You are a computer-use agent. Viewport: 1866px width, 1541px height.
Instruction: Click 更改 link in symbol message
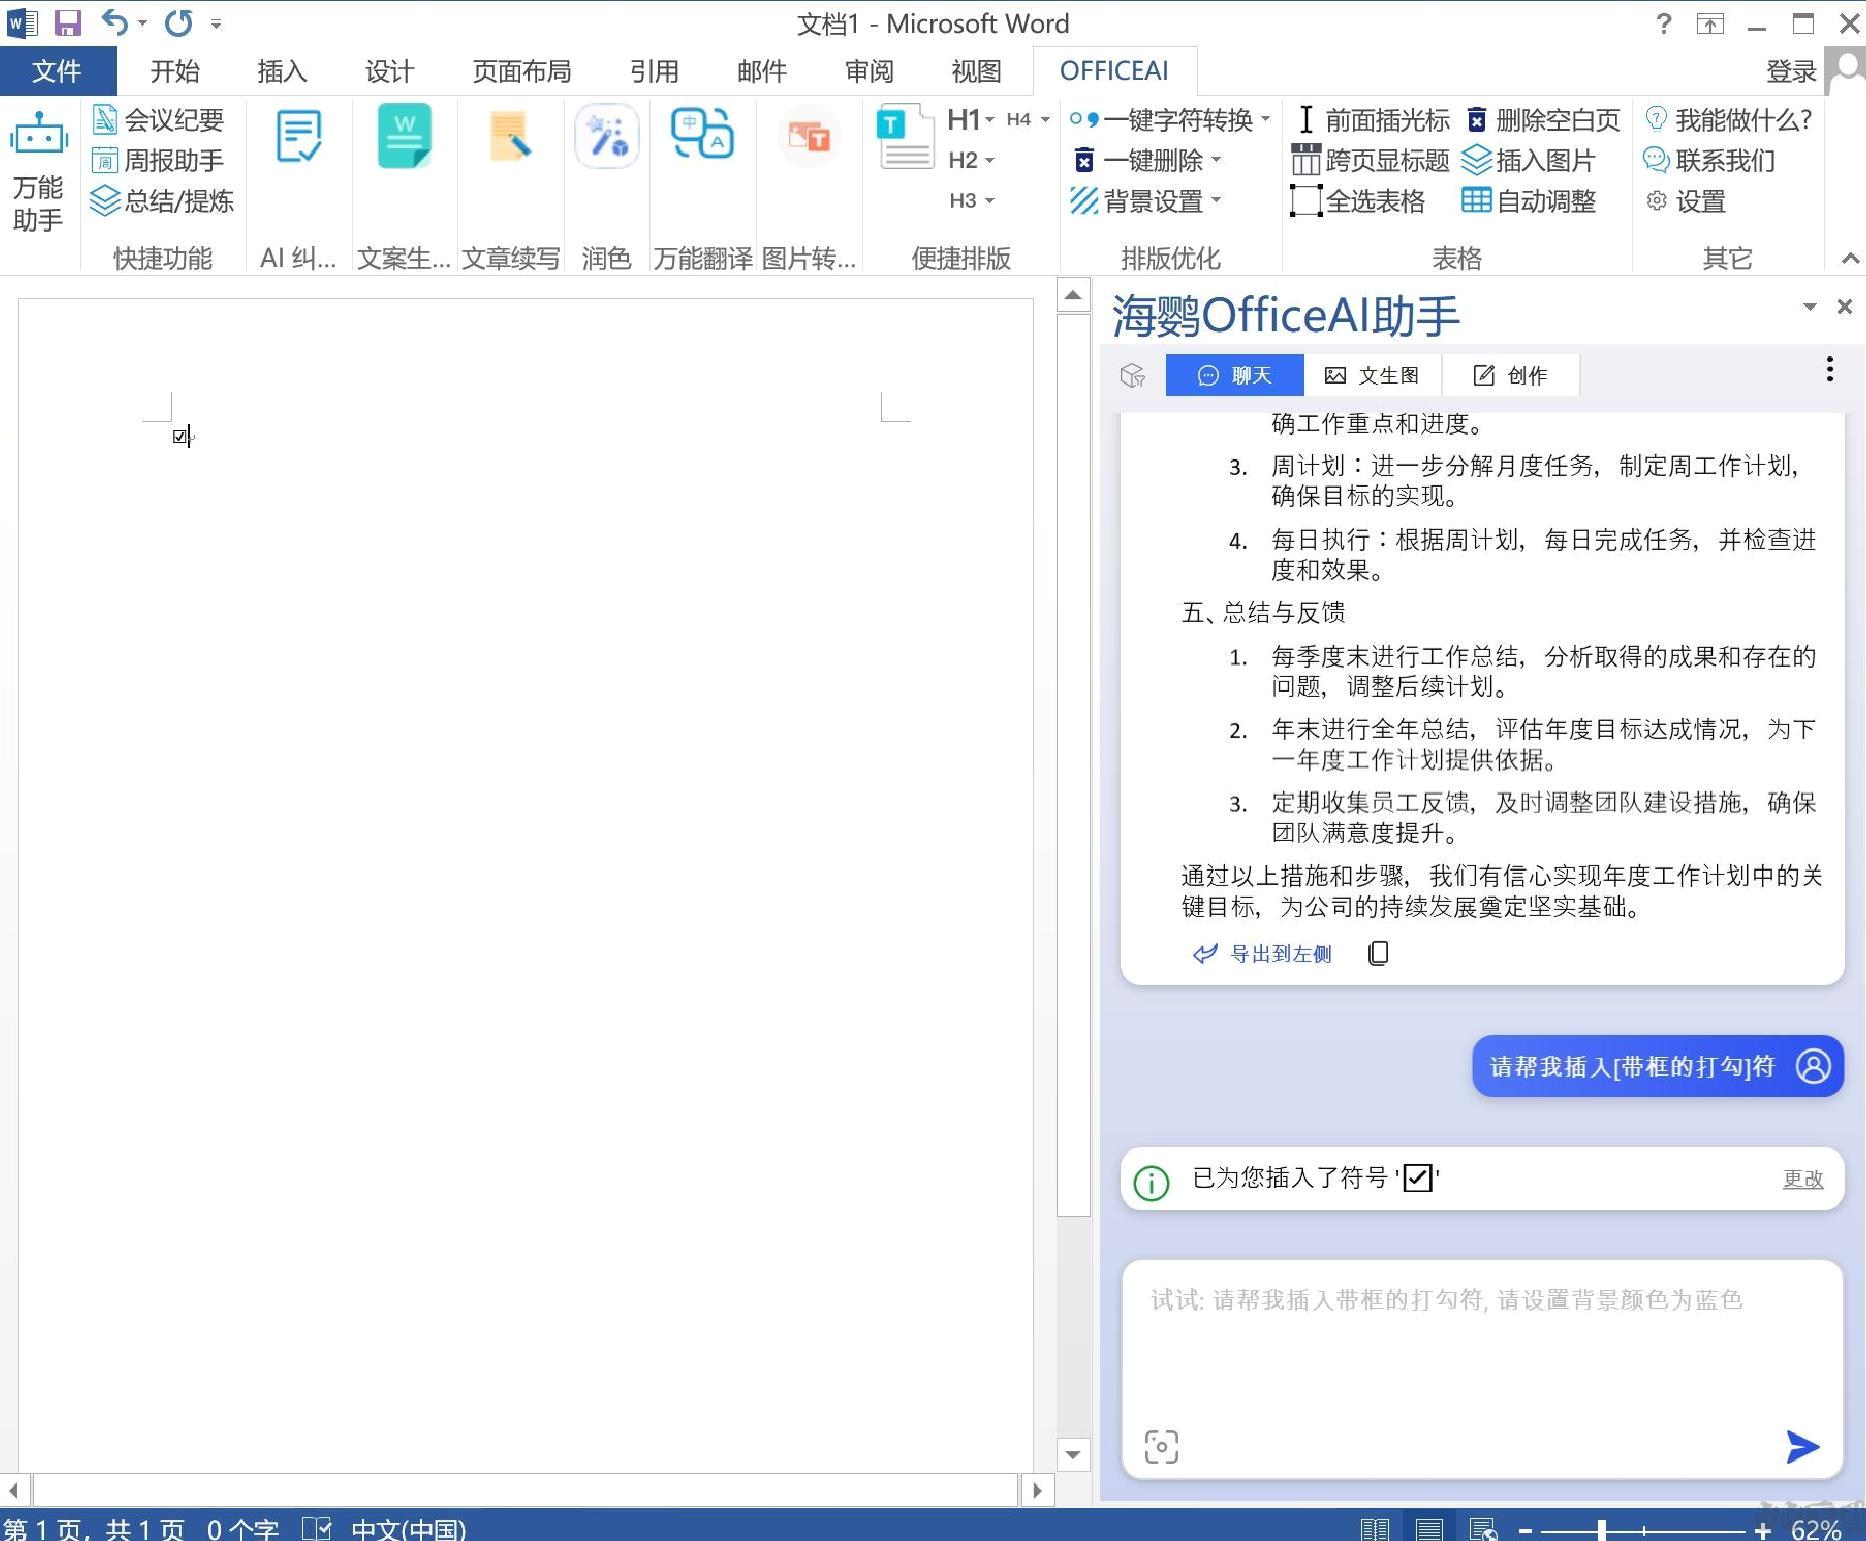(1803, 1178)
